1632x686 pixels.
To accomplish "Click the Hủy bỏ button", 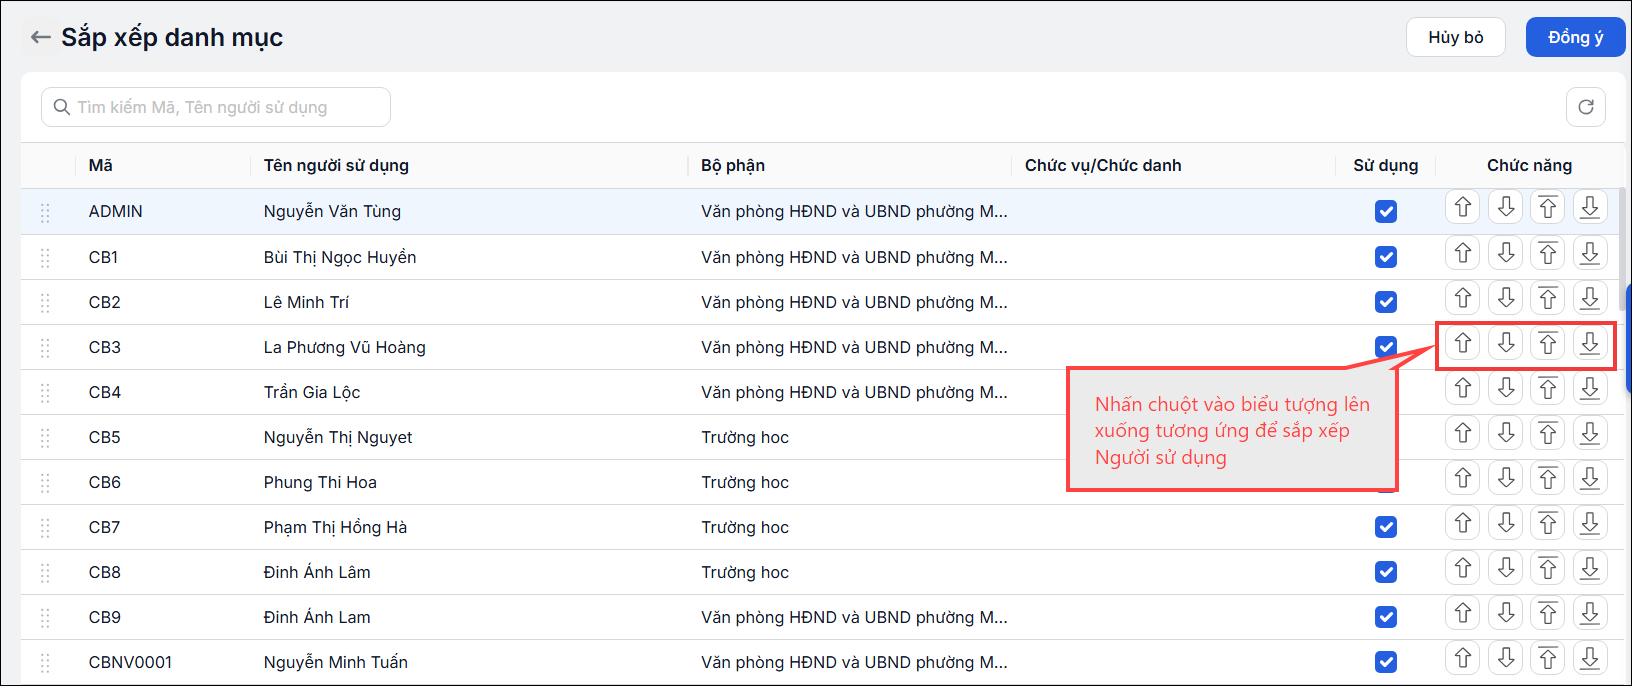I will (1456, 37).
